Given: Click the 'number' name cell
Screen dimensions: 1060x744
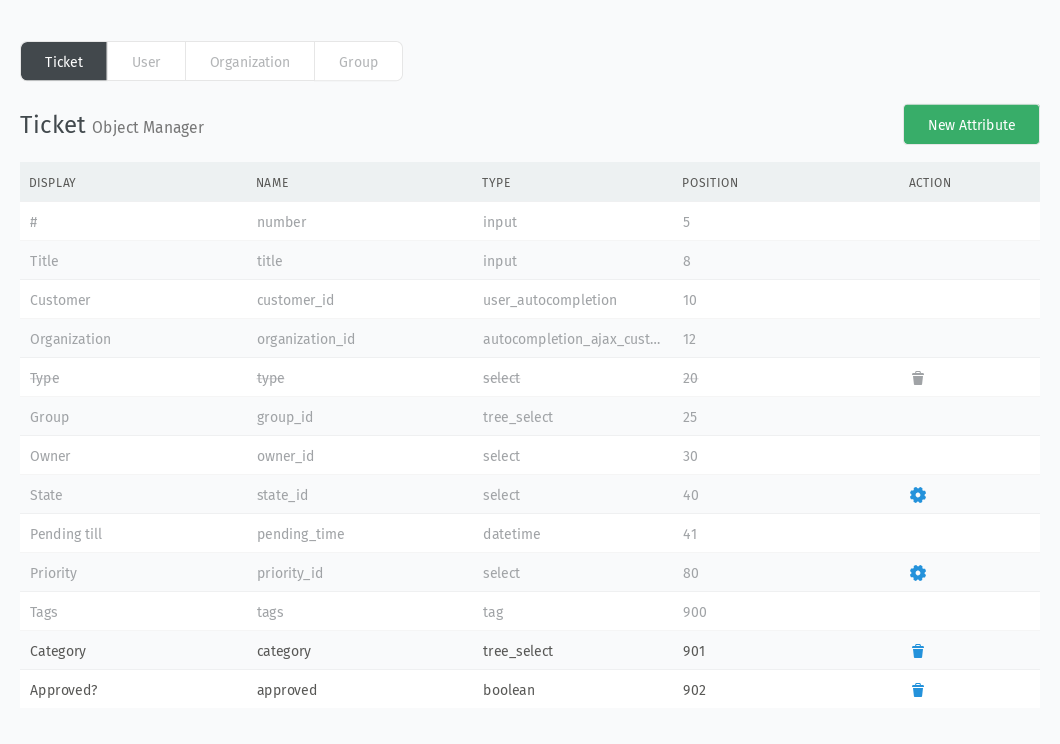Looking at the screenshot, I should [281, 222].
